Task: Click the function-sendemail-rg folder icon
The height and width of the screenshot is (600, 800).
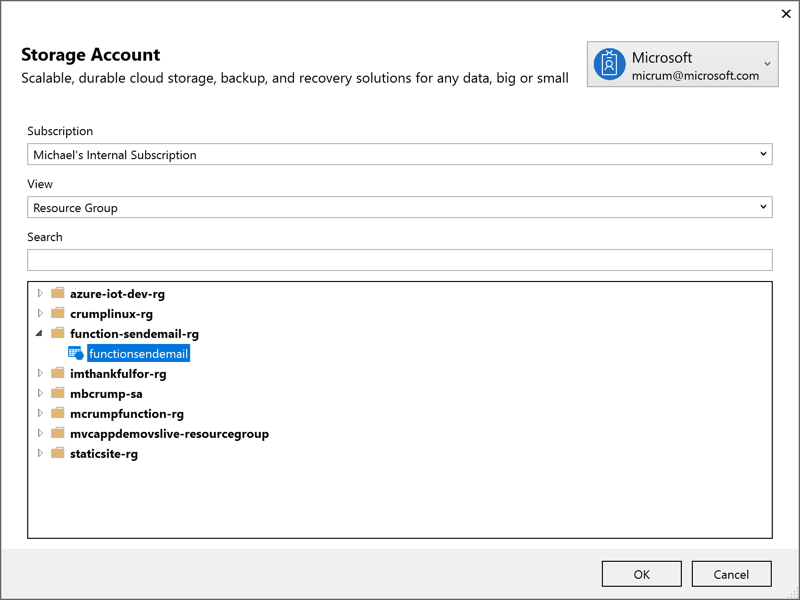Action: 58,333
